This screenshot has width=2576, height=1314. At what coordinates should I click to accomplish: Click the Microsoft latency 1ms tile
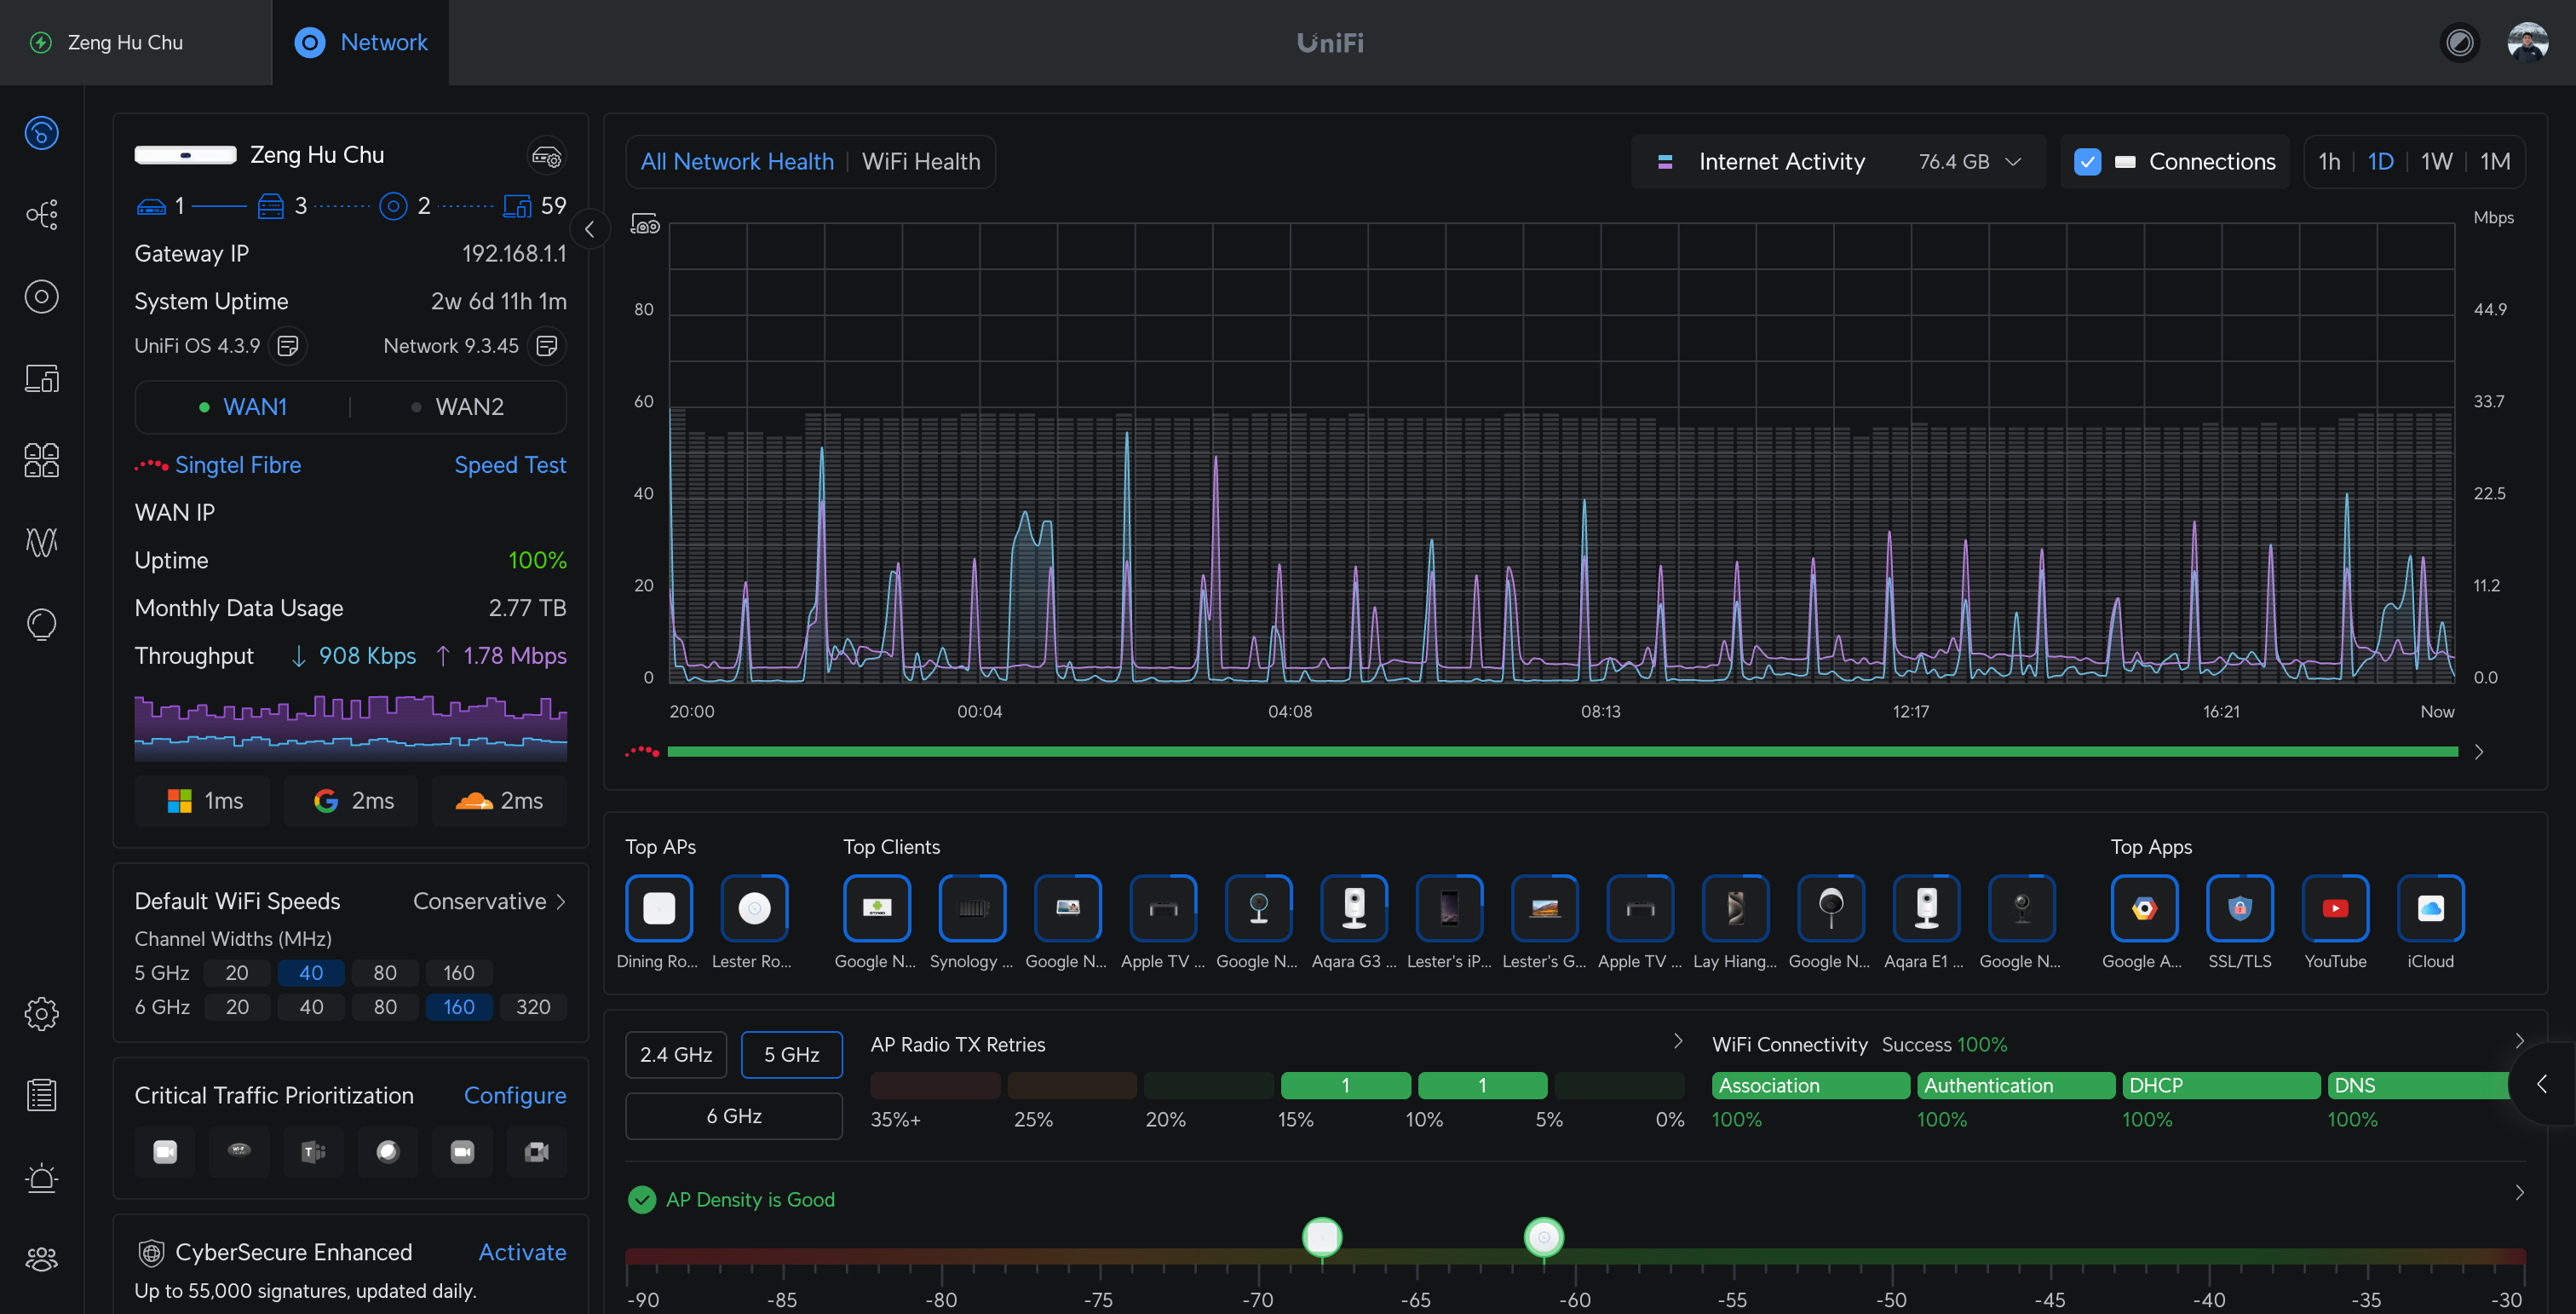click(203, 801)
